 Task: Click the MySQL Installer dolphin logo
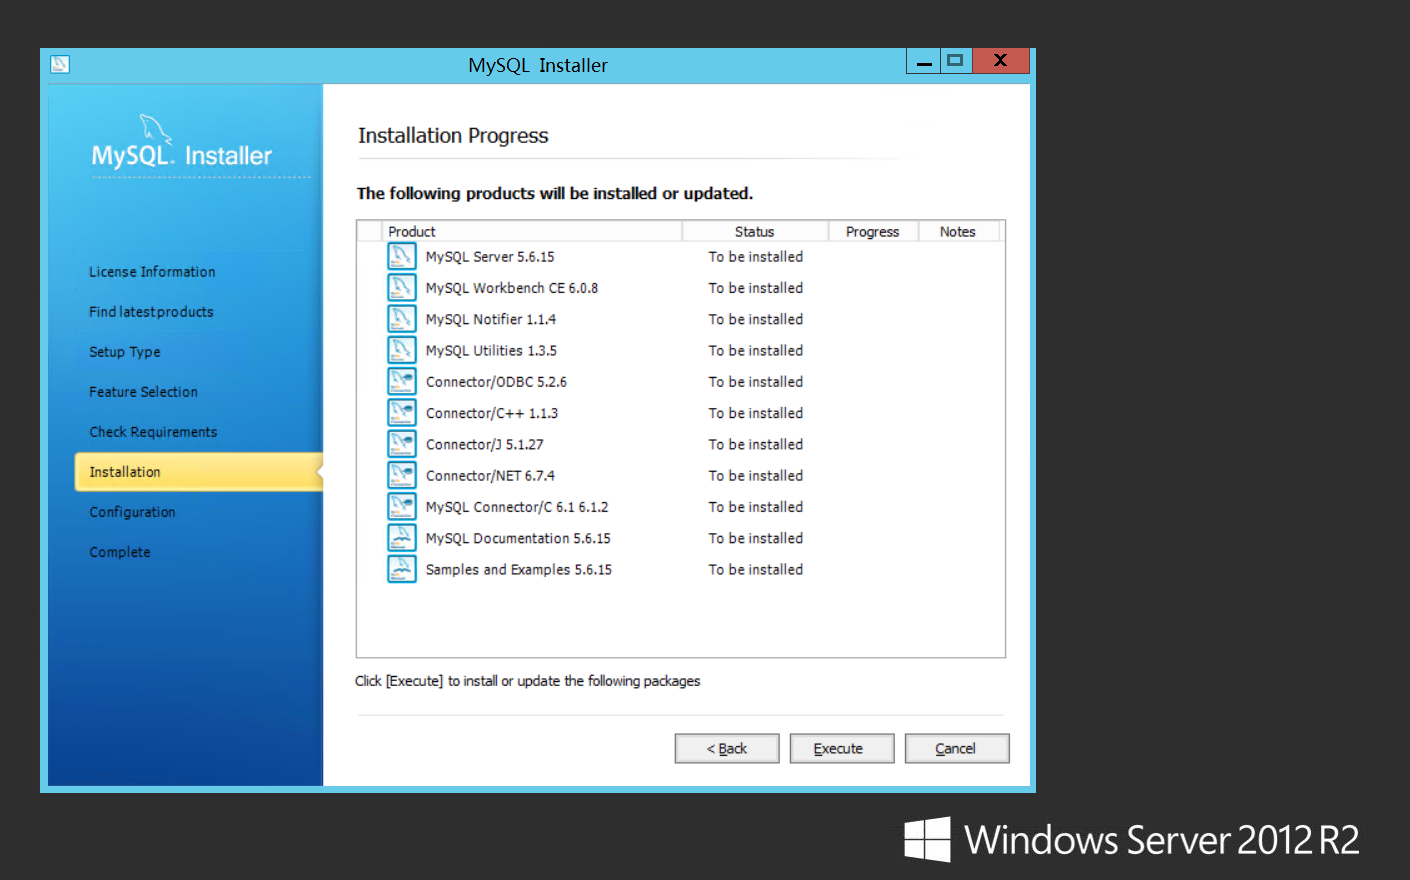point(155,129)
